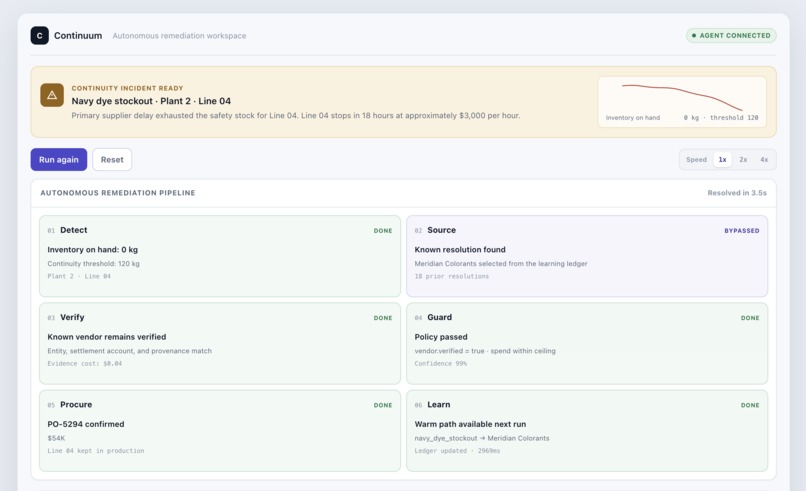The width and height of the screenshot is (806, 491).
Task: Select the Learn pipeline card title
Action: [x=438, y=405]
